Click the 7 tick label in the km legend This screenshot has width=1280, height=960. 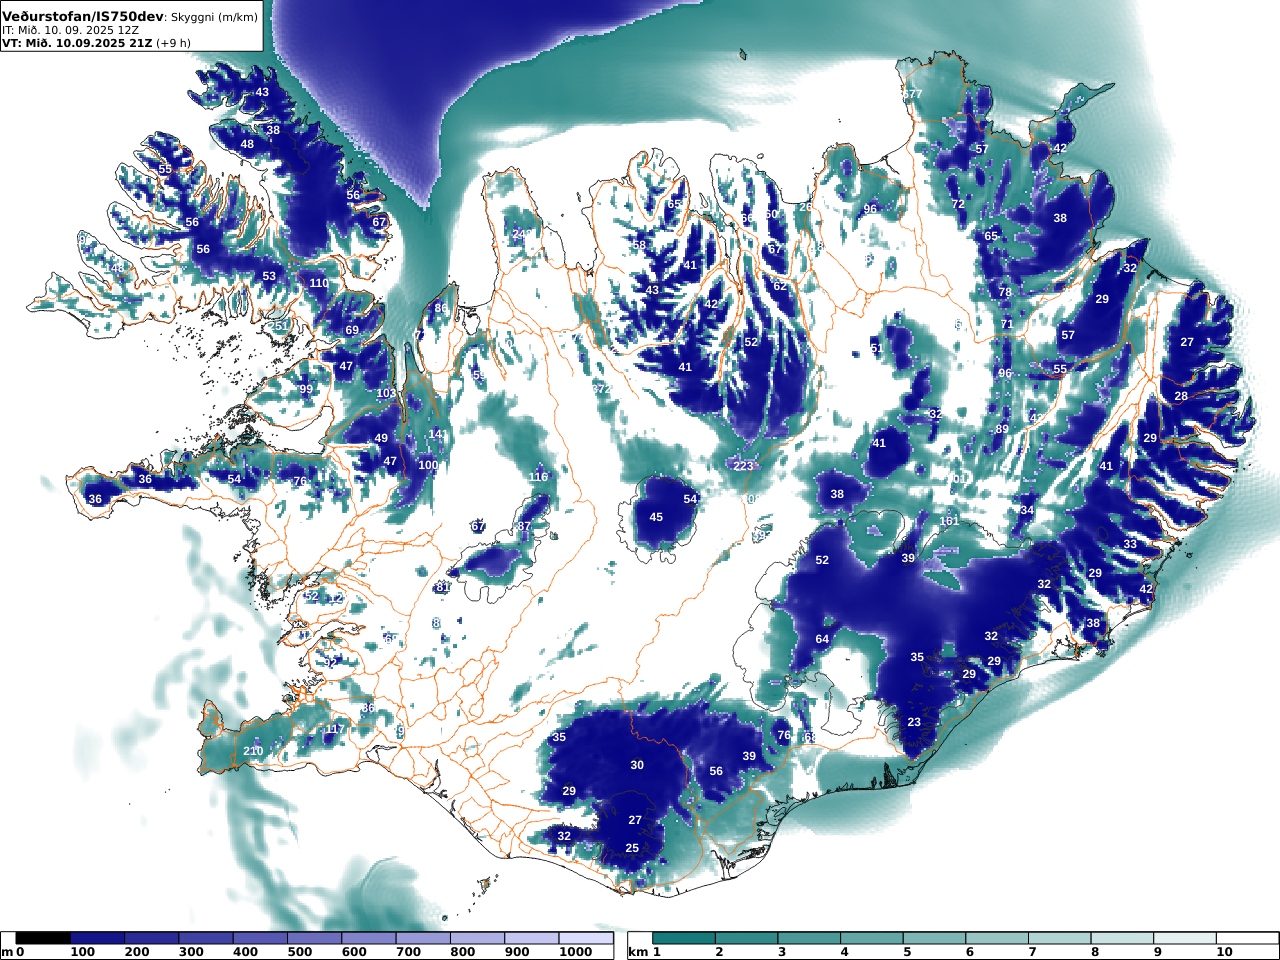(1032, 952)
